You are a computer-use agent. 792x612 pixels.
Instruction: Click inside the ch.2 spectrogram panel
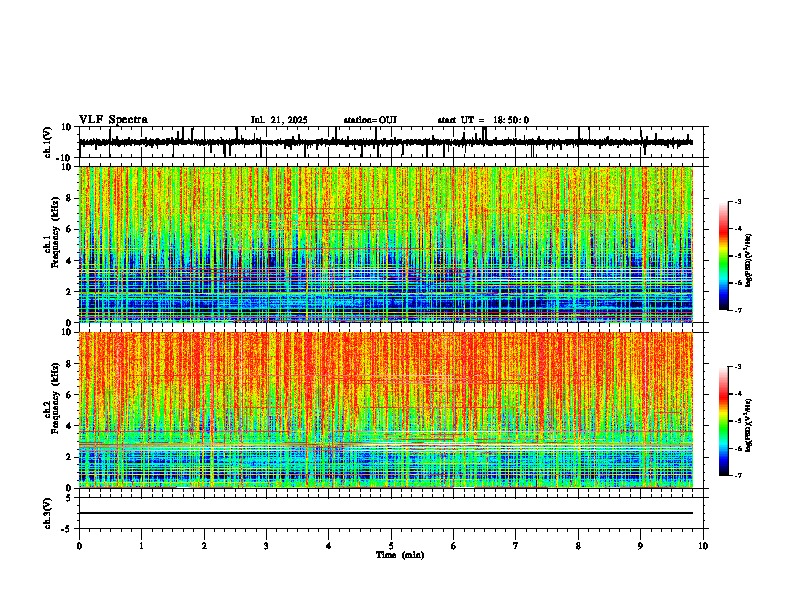[x=385, y=410]
